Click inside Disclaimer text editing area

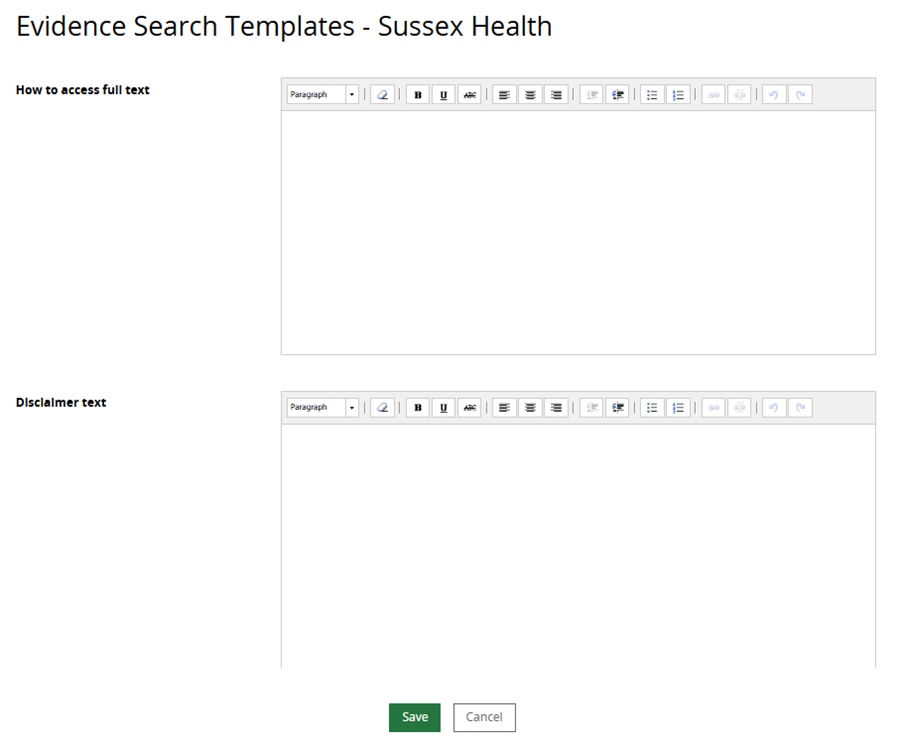pyautogui.click(x=578, y=546)
